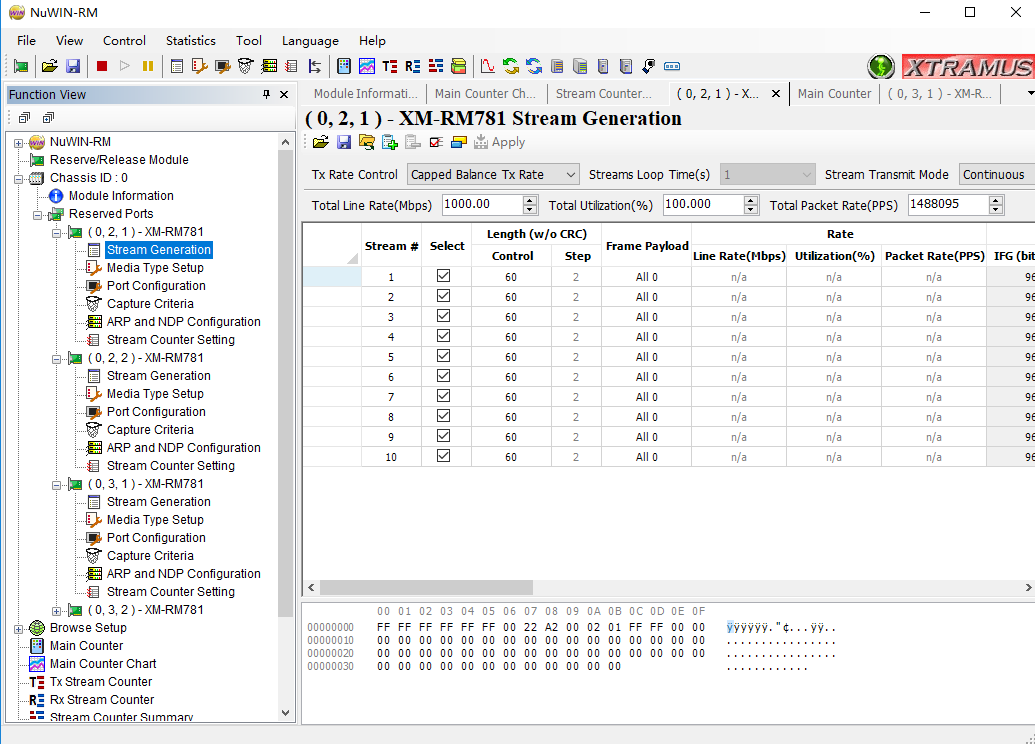This screenshot has height=744, width=1035.
Task: Pin the Function View panel
Action: click(x=267, y=94)
